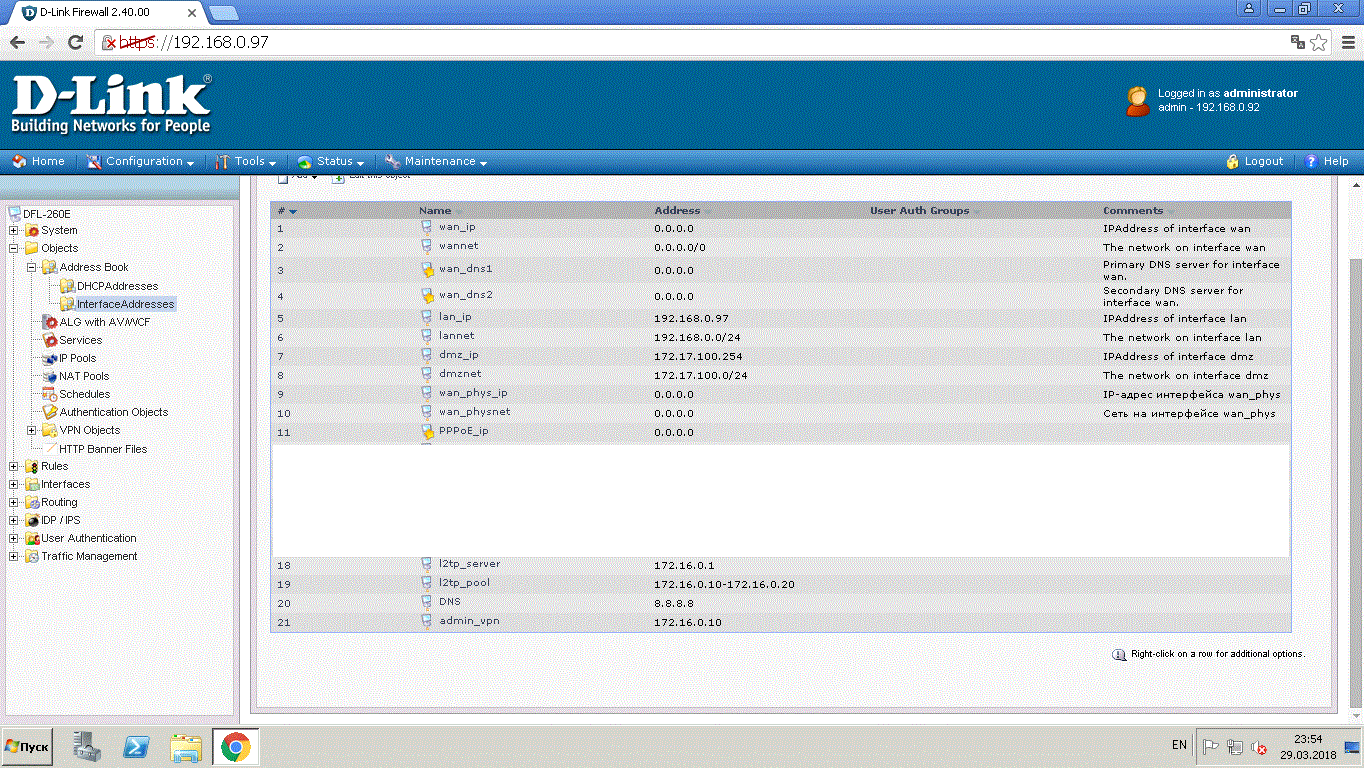1364x768 pixels.
Task: Click the Logout link
Action: (1255, 161)
